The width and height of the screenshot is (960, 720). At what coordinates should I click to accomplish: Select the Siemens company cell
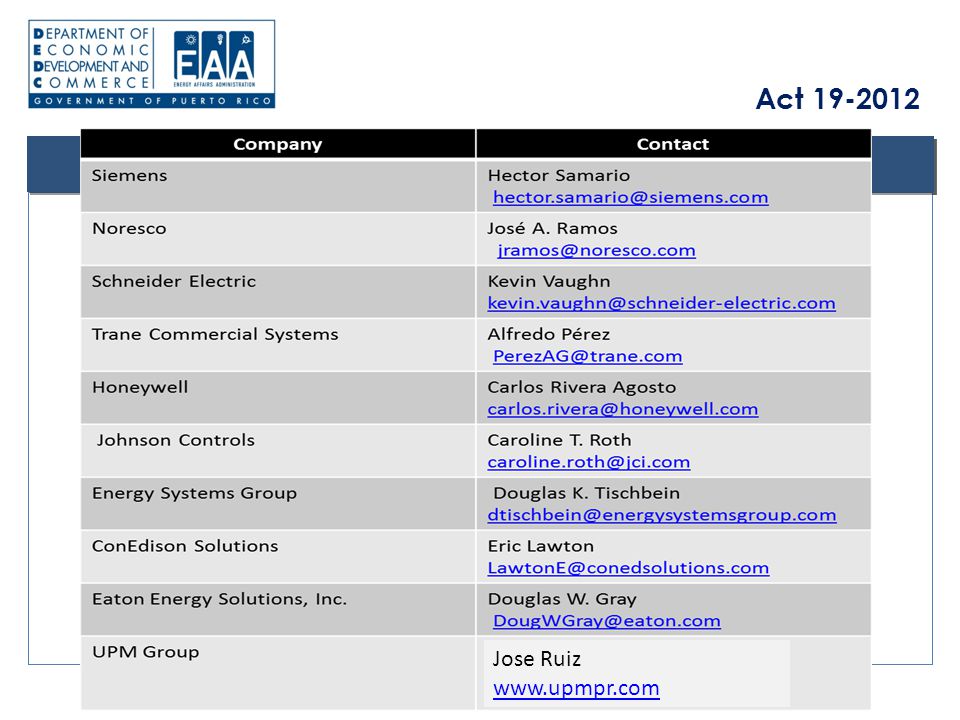pos(278,186)
